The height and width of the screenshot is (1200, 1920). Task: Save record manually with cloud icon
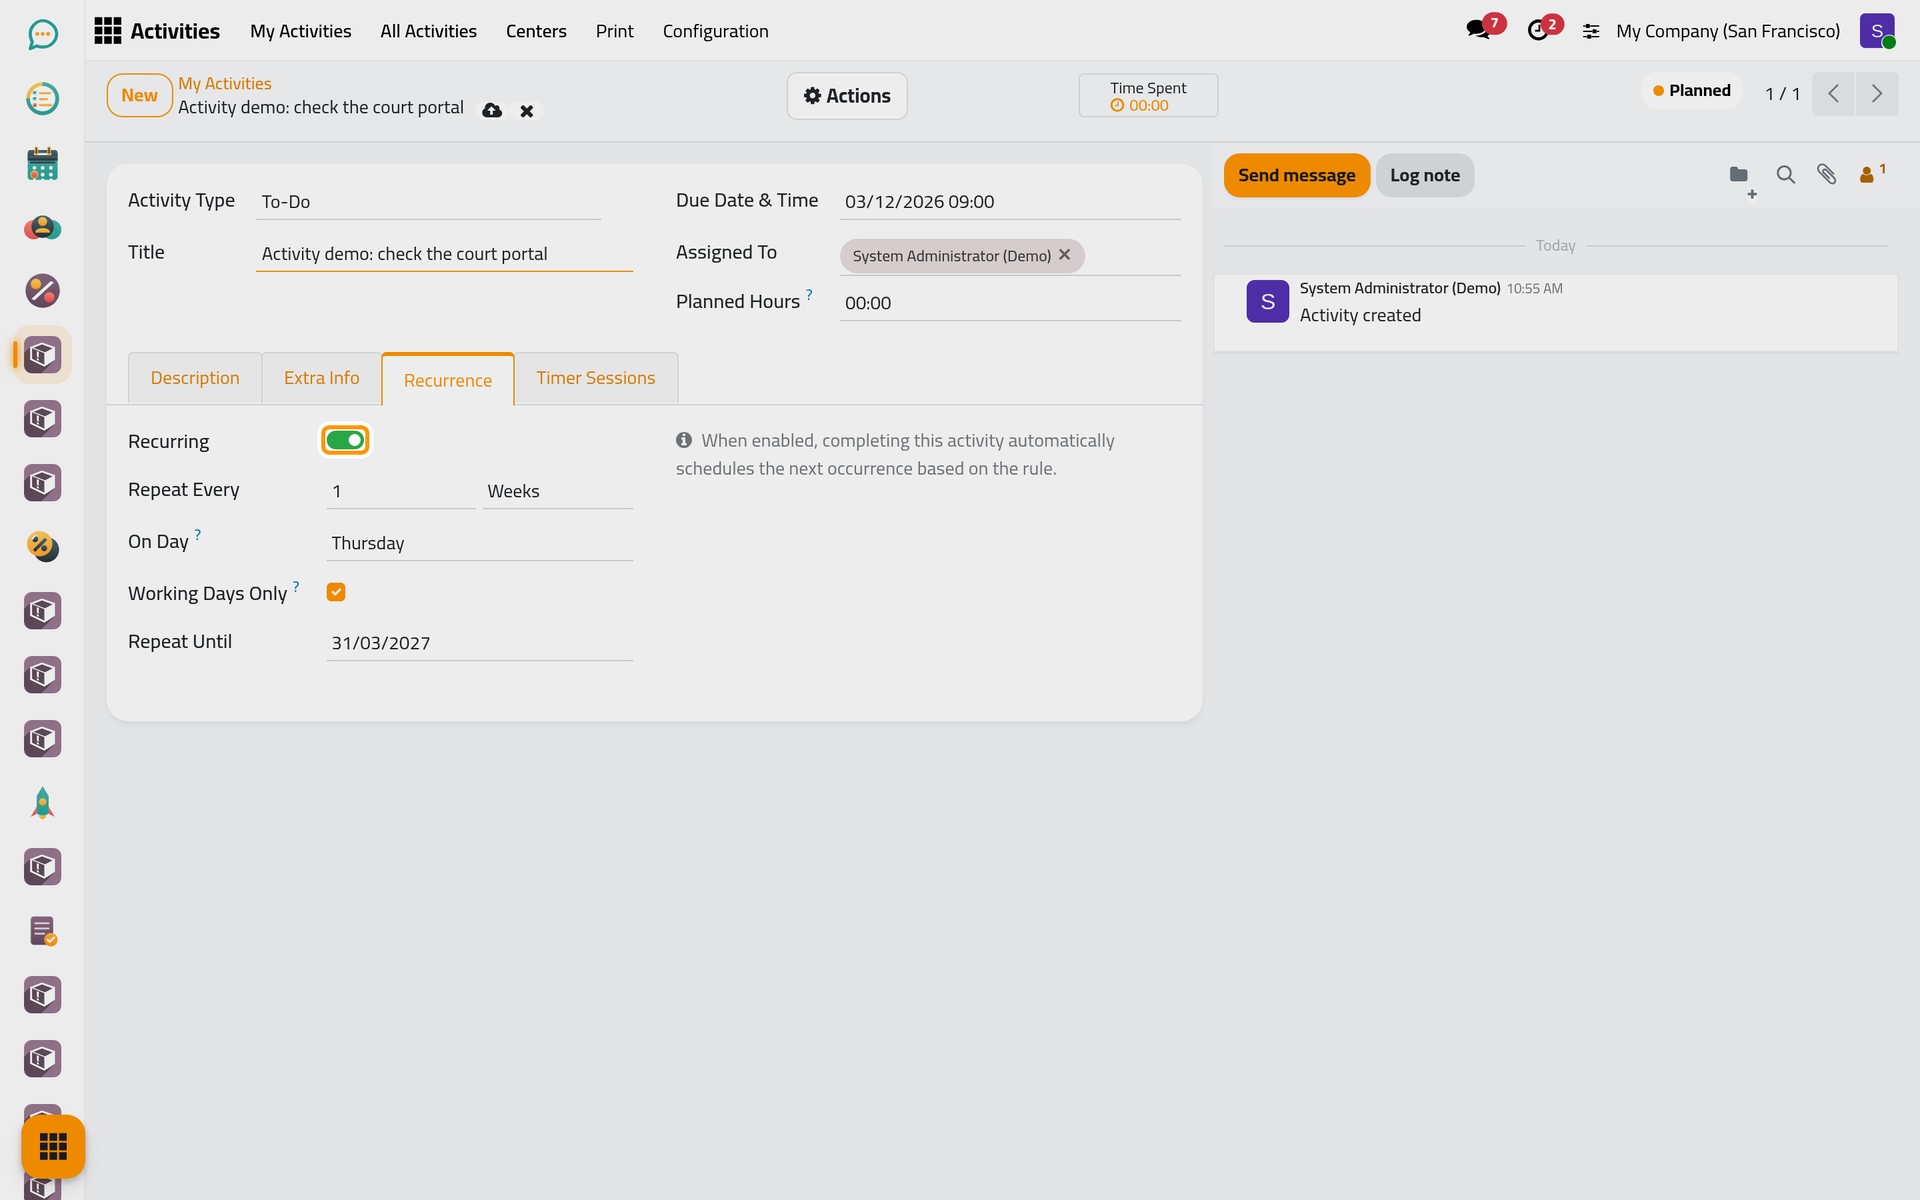[492, 110]
